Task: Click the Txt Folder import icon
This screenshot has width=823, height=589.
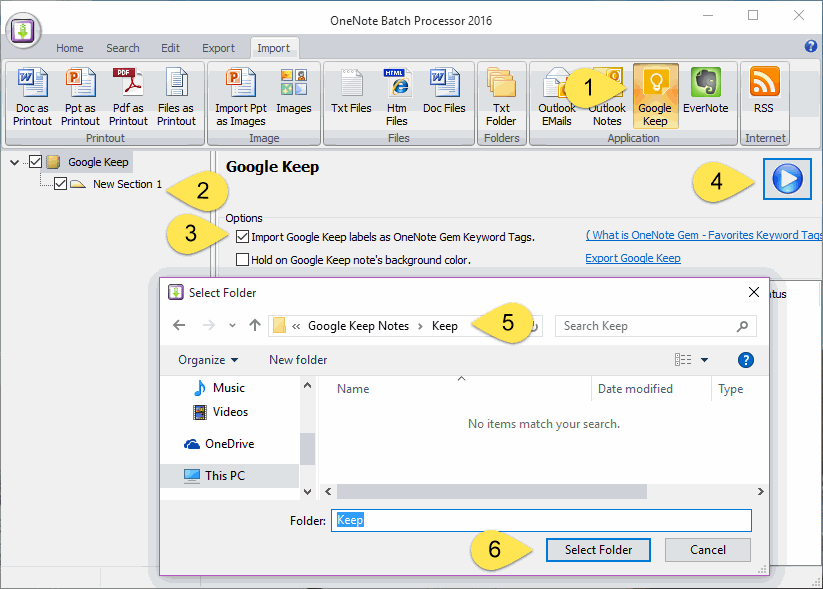Action: tap(501, 97)
